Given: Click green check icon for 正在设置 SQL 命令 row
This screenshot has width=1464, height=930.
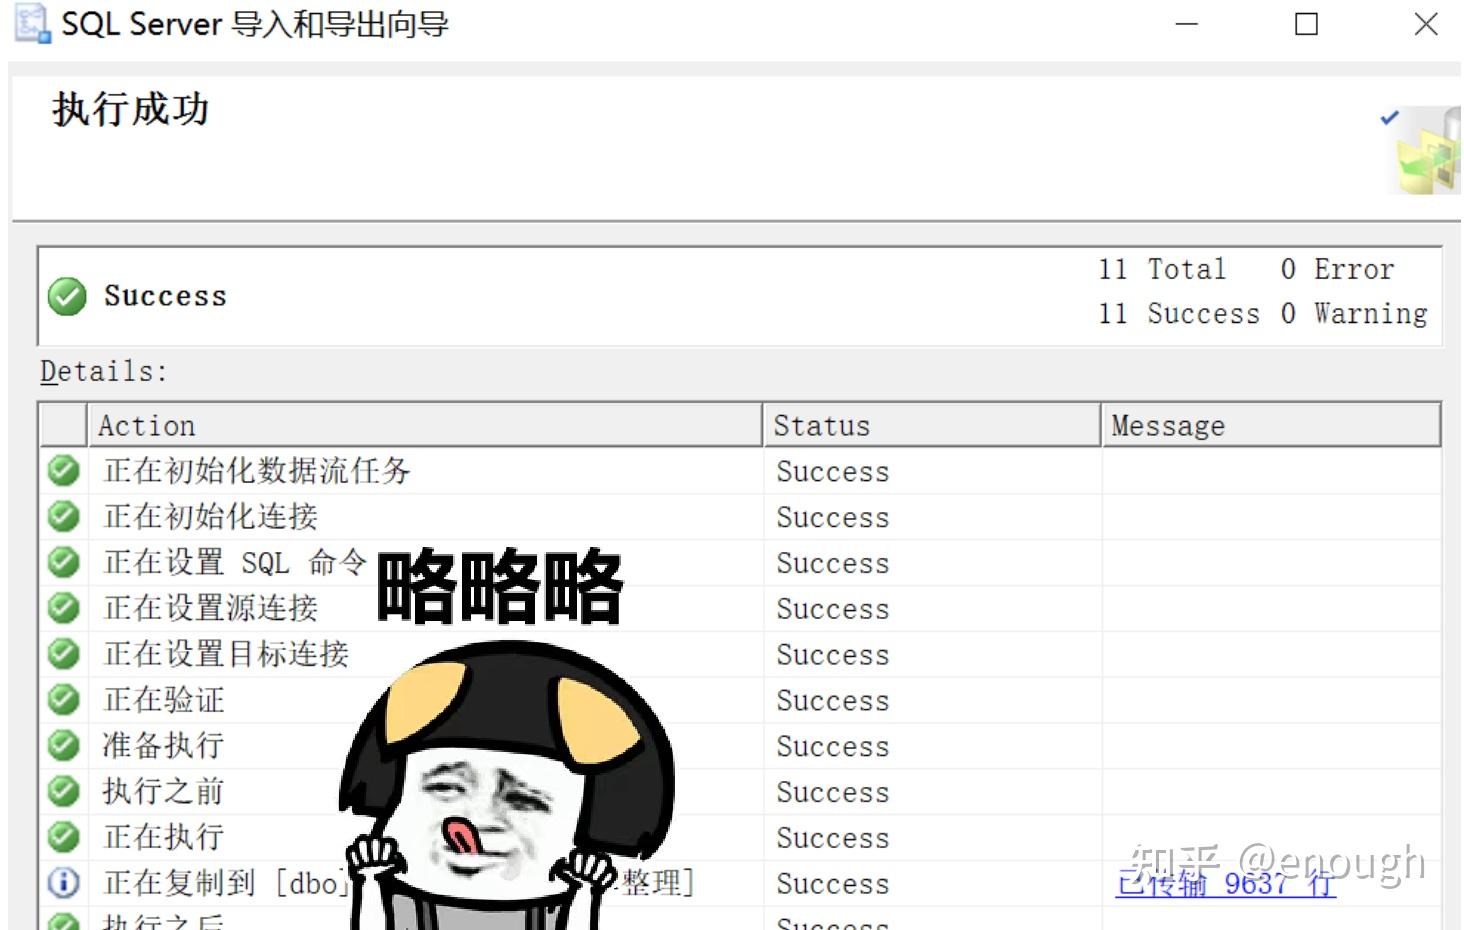Looking at the screenshot, I should pos(63,562).
